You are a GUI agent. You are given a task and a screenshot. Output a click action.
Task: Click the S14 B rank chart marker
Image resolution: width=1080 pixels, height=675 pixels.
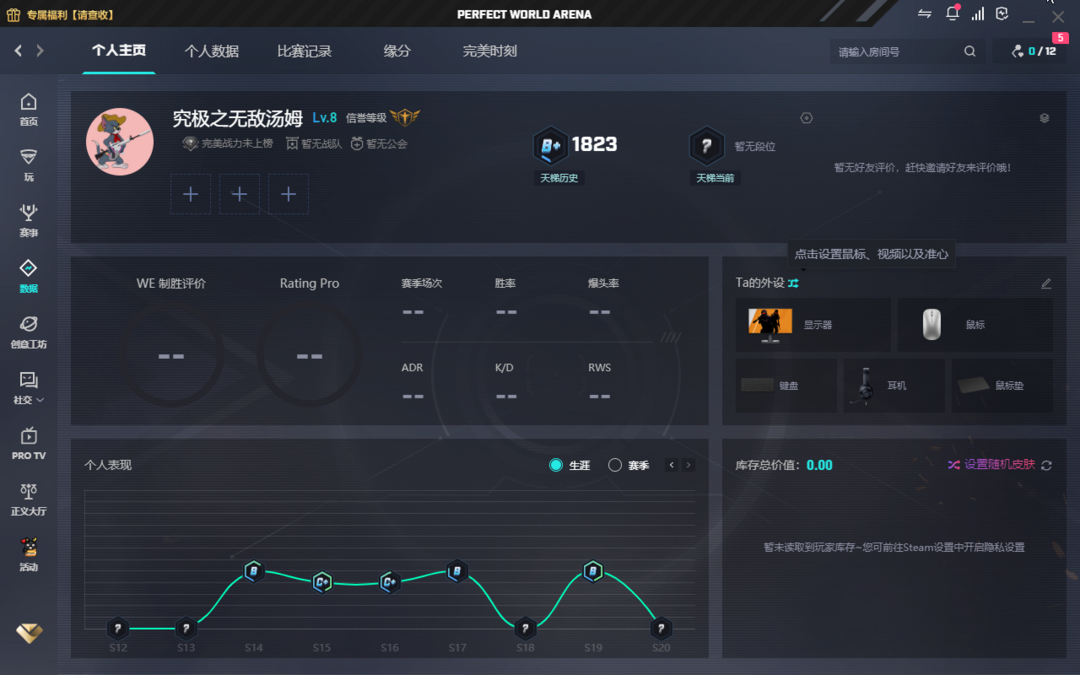pyautogui.click(x=253, y=571)
